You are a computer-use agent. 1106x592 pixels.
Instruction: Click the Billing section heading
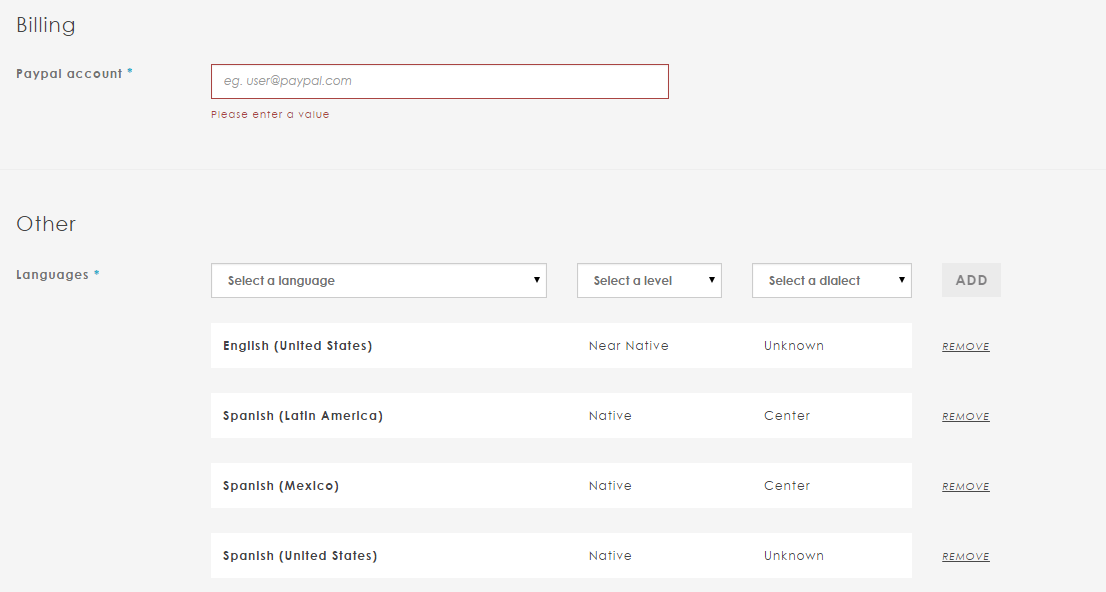(46, 25)
